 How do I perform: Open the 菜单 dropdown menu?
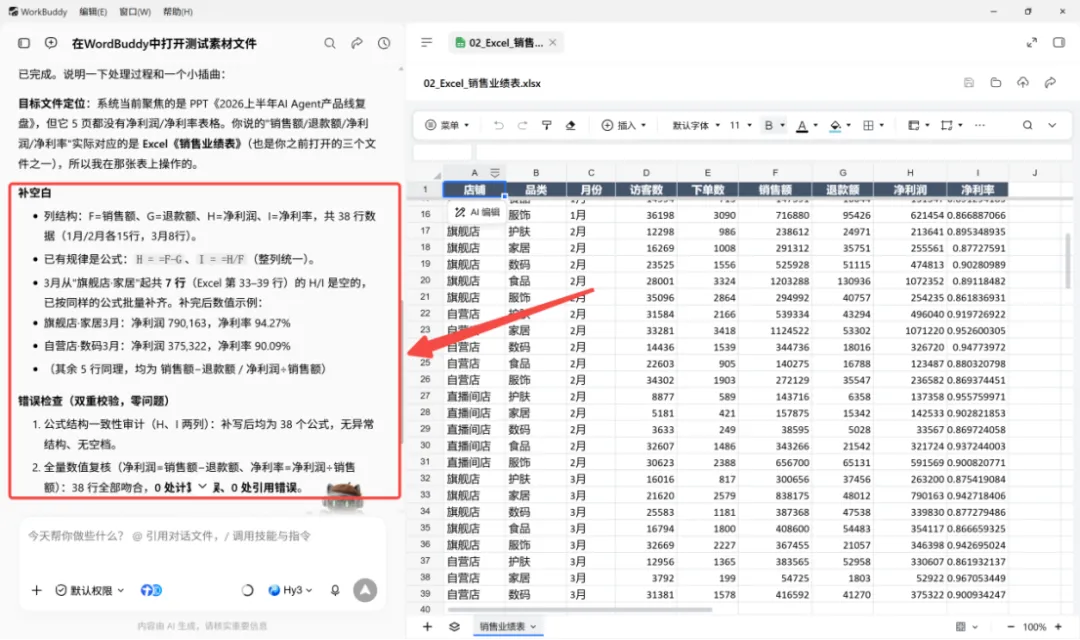[448, 125]
